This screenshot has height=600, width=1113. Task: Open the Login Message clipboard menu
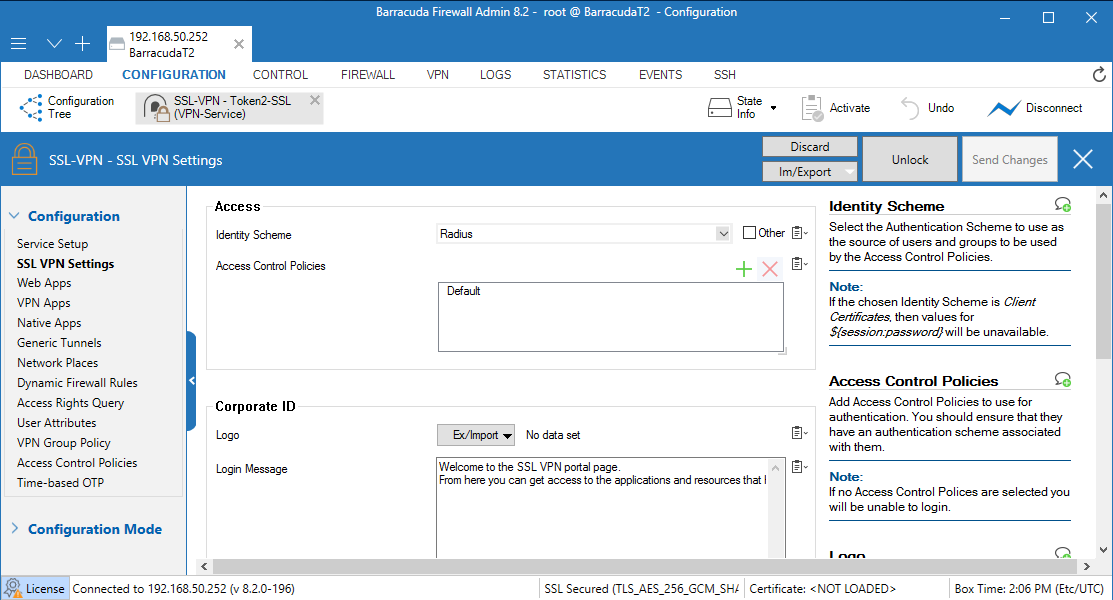(799, 467)
